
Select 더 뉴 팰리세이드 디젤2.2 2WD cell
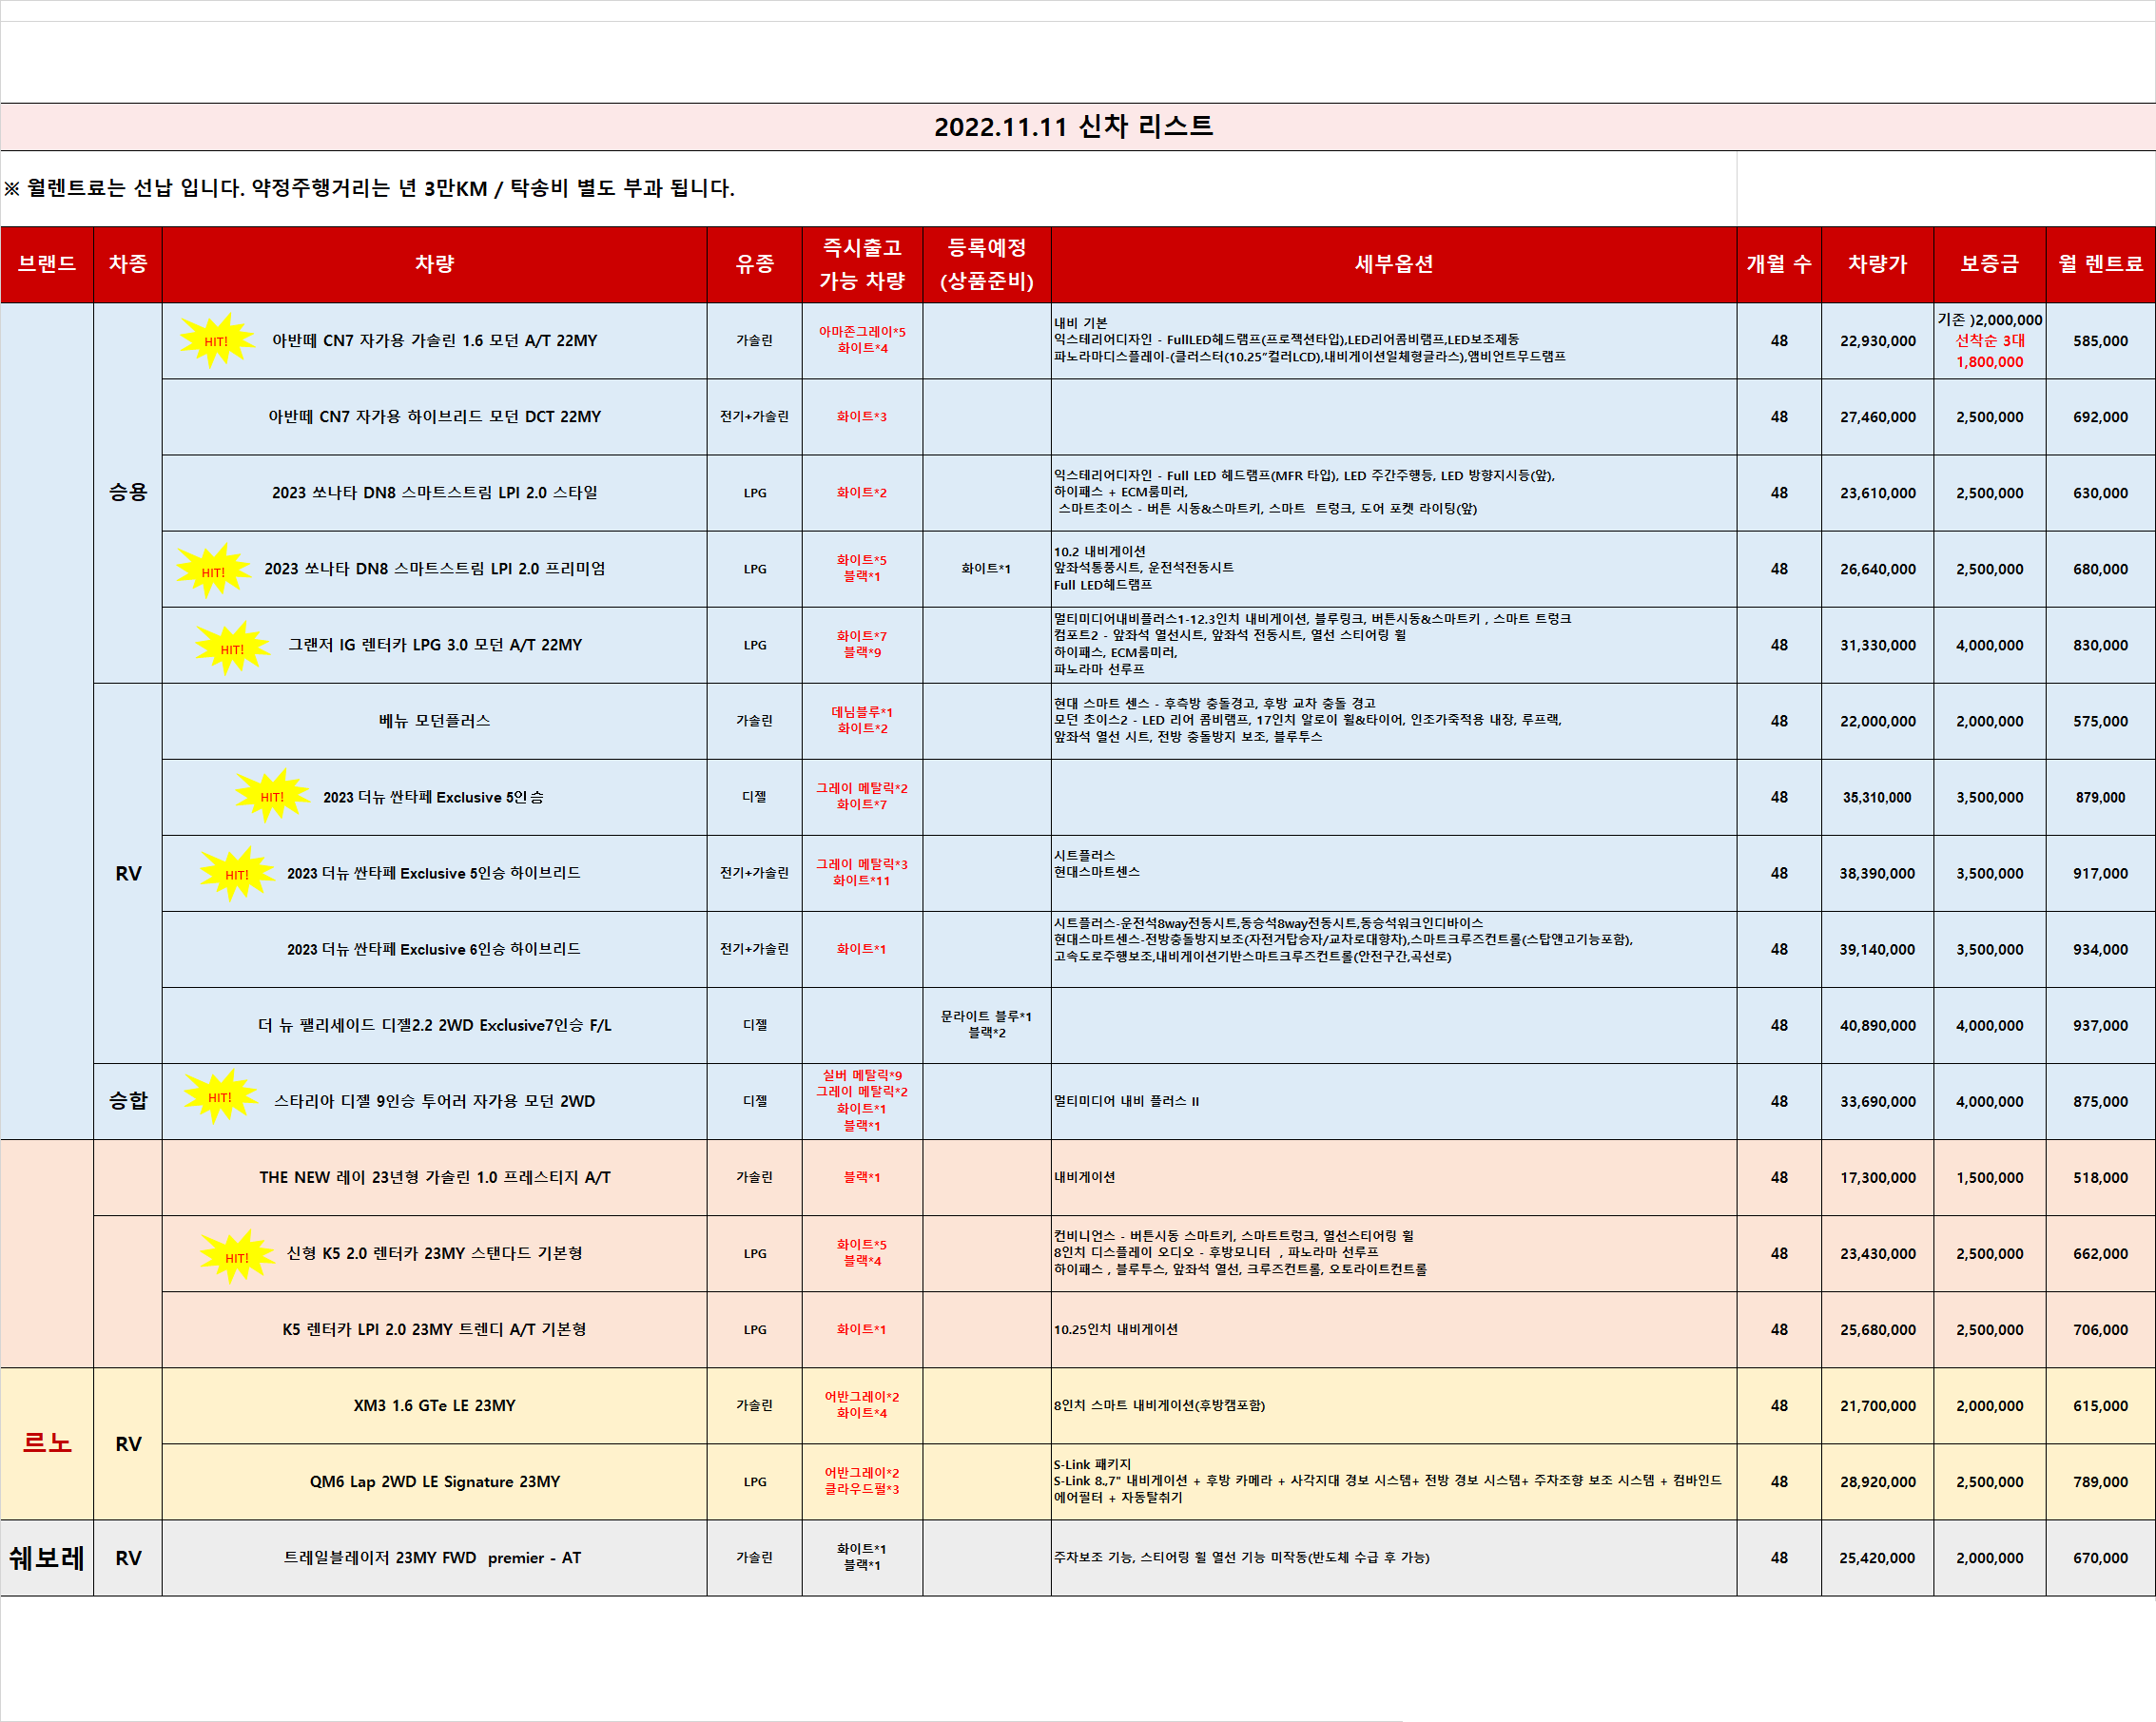(x=435, y=1025)
